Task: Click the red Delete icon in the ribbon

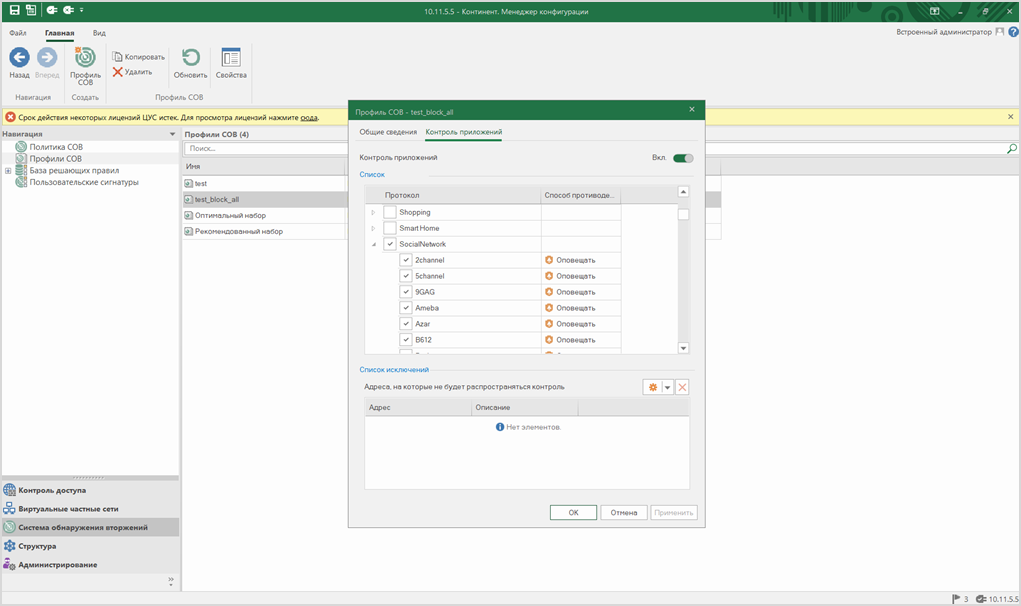Action: pos(118,72)
